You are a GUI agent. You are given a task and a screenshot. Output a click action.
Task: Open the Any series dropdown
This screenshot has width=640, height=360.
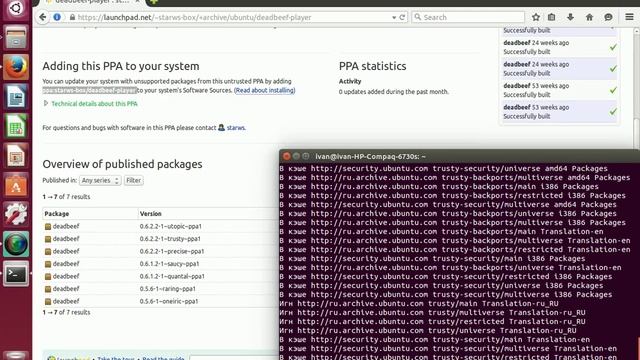coord(100,180)
